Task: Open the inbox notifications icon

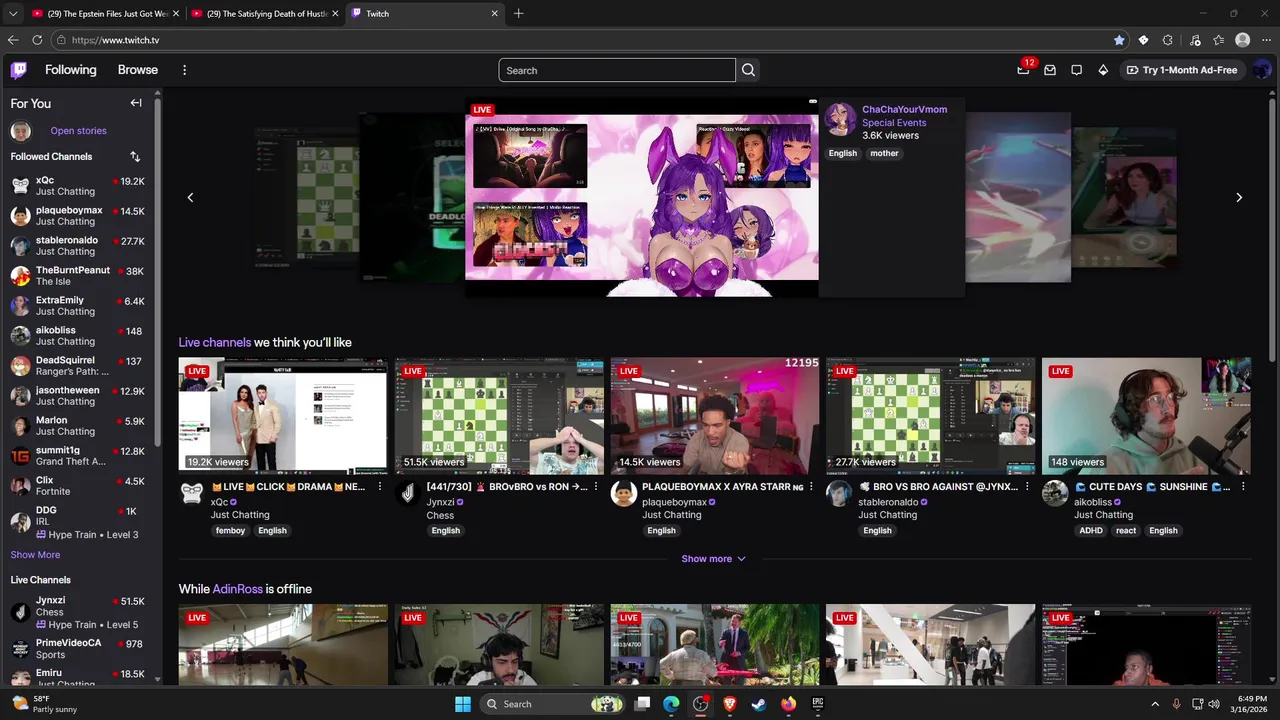Action: point(1050,70)
